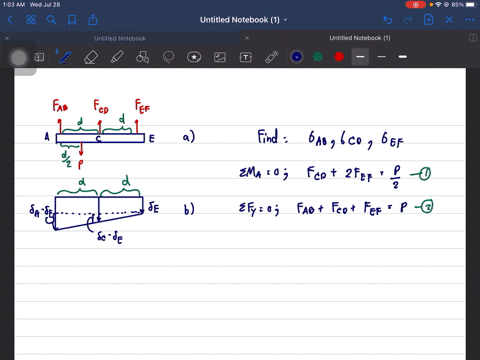Open the search magnifier
The image size is (480, 360).
pos(51,20)
